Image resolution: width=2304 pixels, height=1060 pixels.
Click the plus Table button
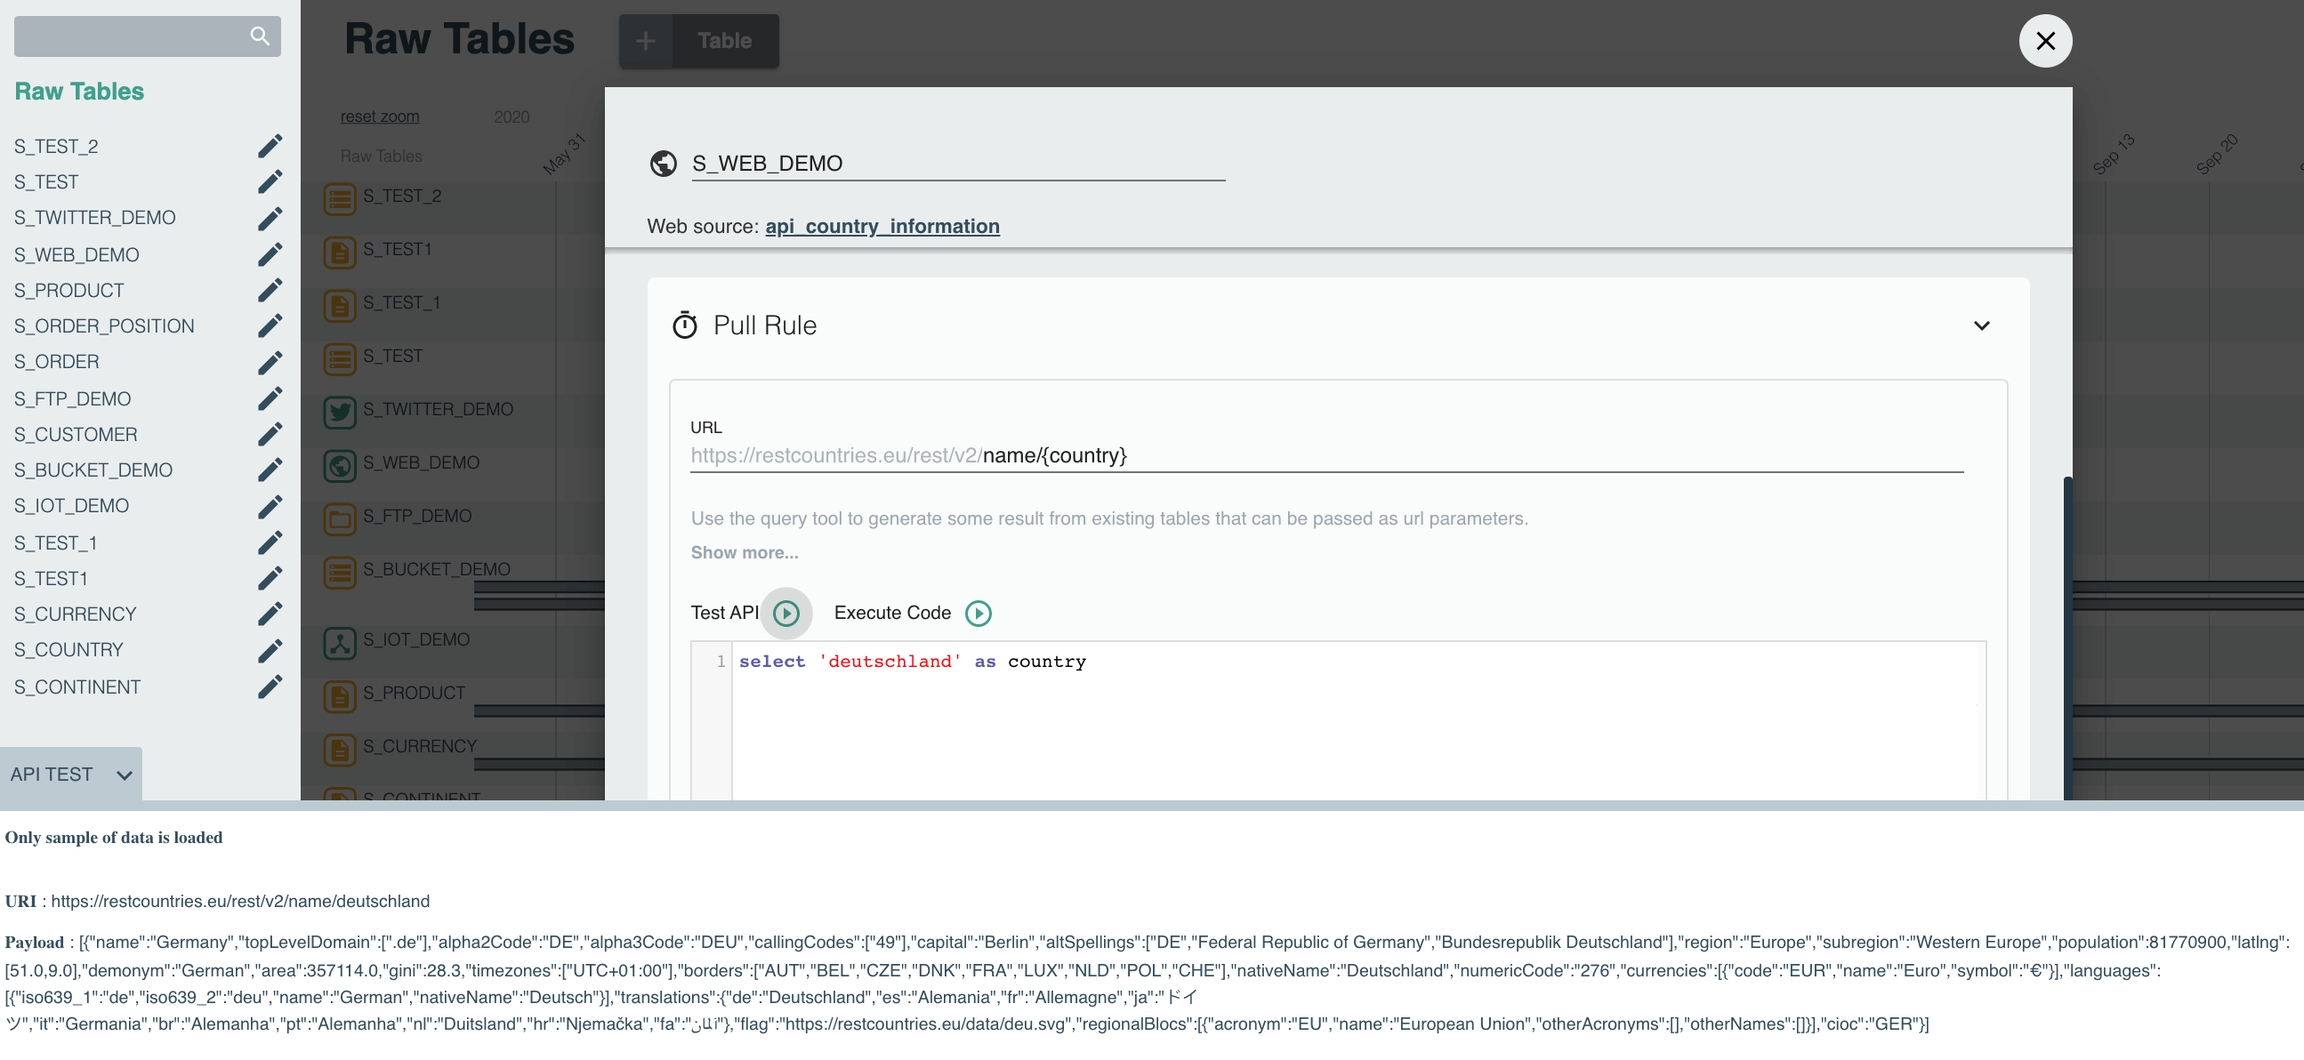pos(698,41)
